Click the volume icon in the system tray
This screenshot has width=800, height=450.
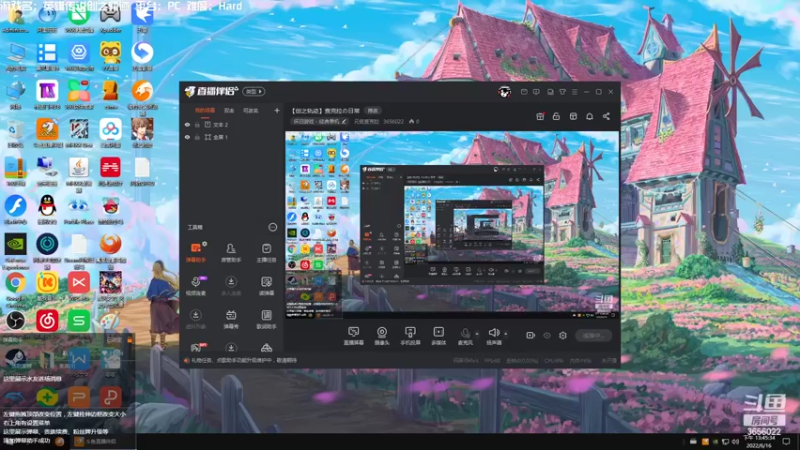[735, 442]
